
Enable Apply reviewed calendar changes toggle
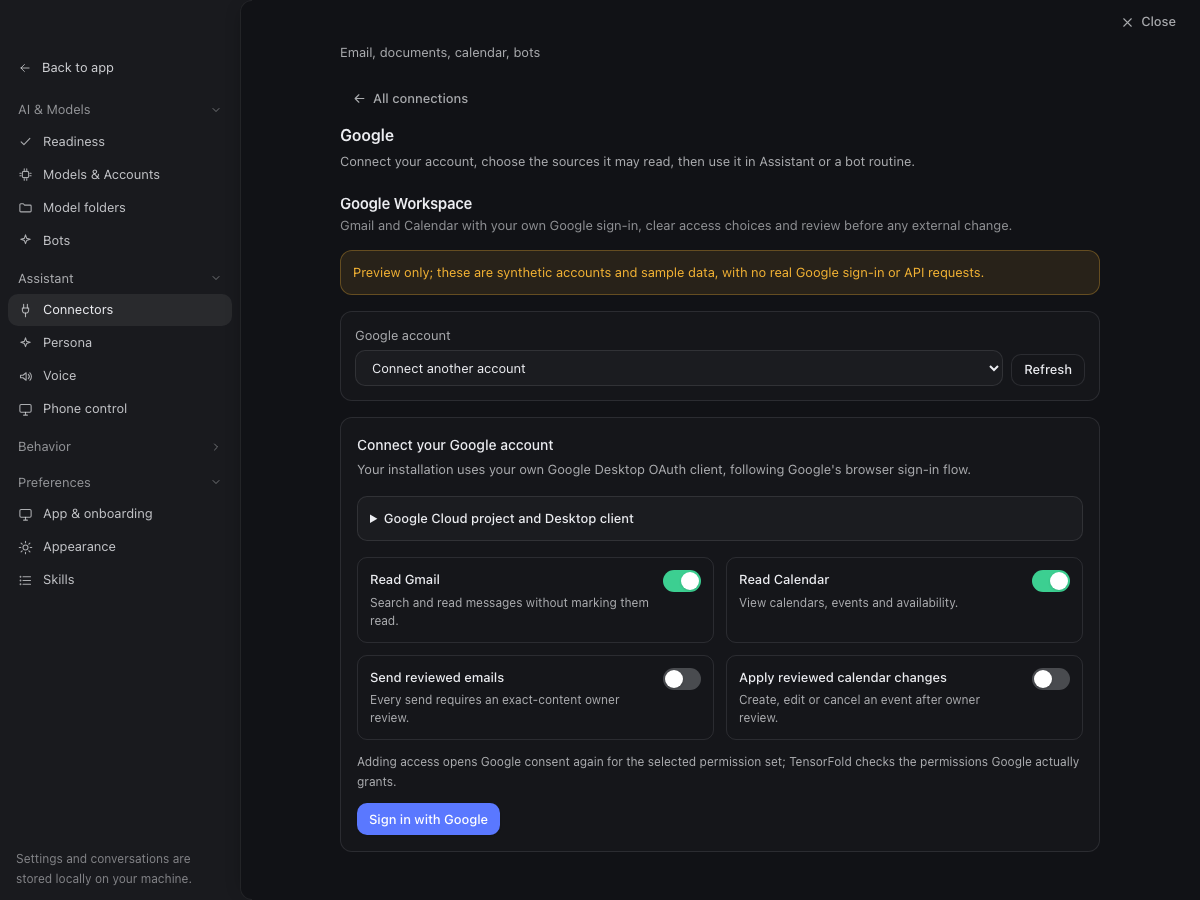[1051, 679]
